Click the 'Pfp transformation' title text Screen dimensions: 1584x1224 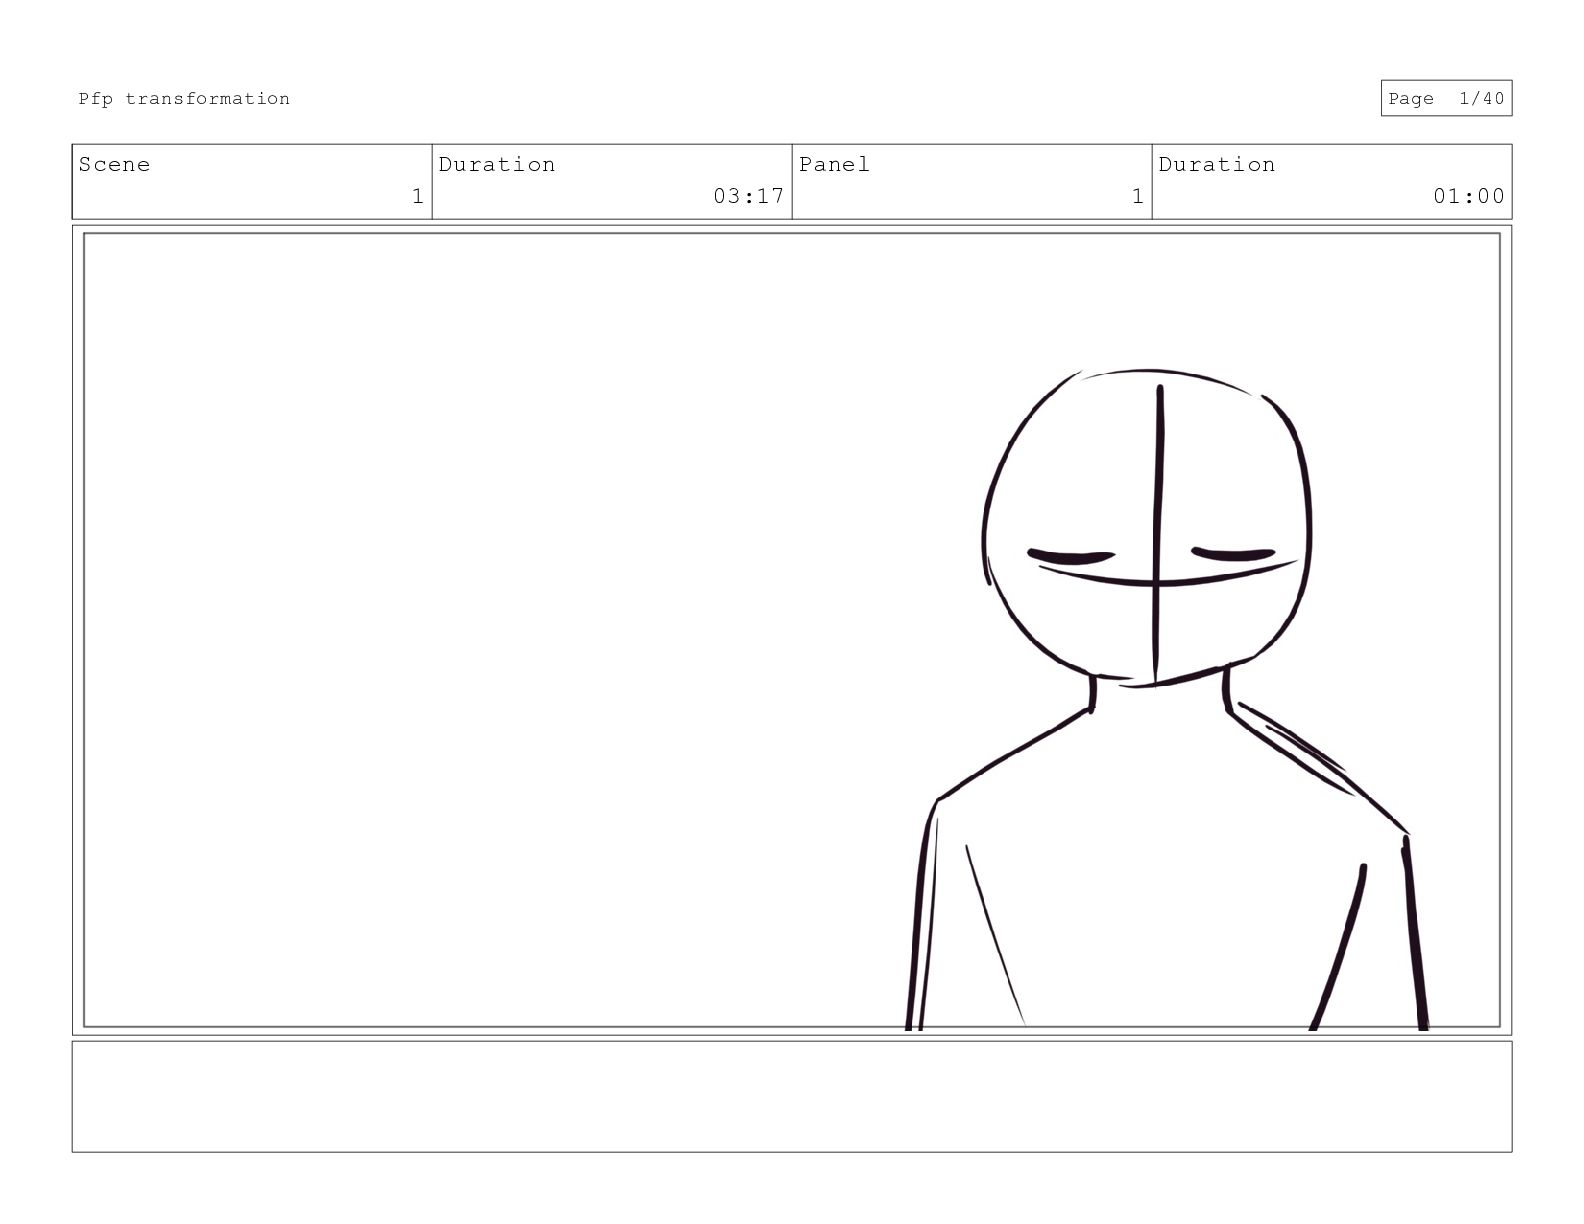click(184, 98)
